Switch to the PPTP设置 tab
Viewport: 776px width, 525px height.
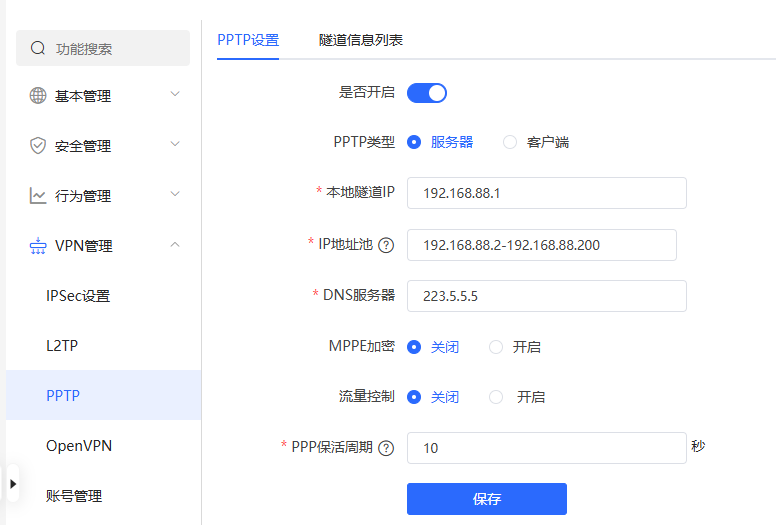tap(248, 40)
